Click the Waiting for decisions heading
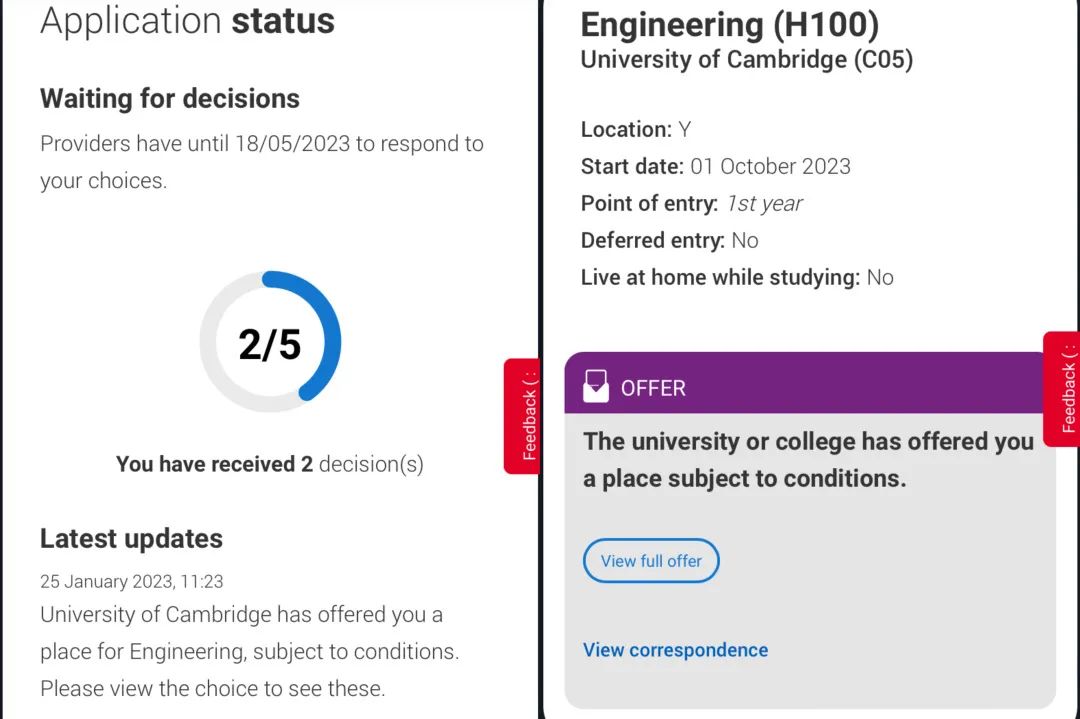Screen dimensions: 1080x719 (x=169, y=98)
